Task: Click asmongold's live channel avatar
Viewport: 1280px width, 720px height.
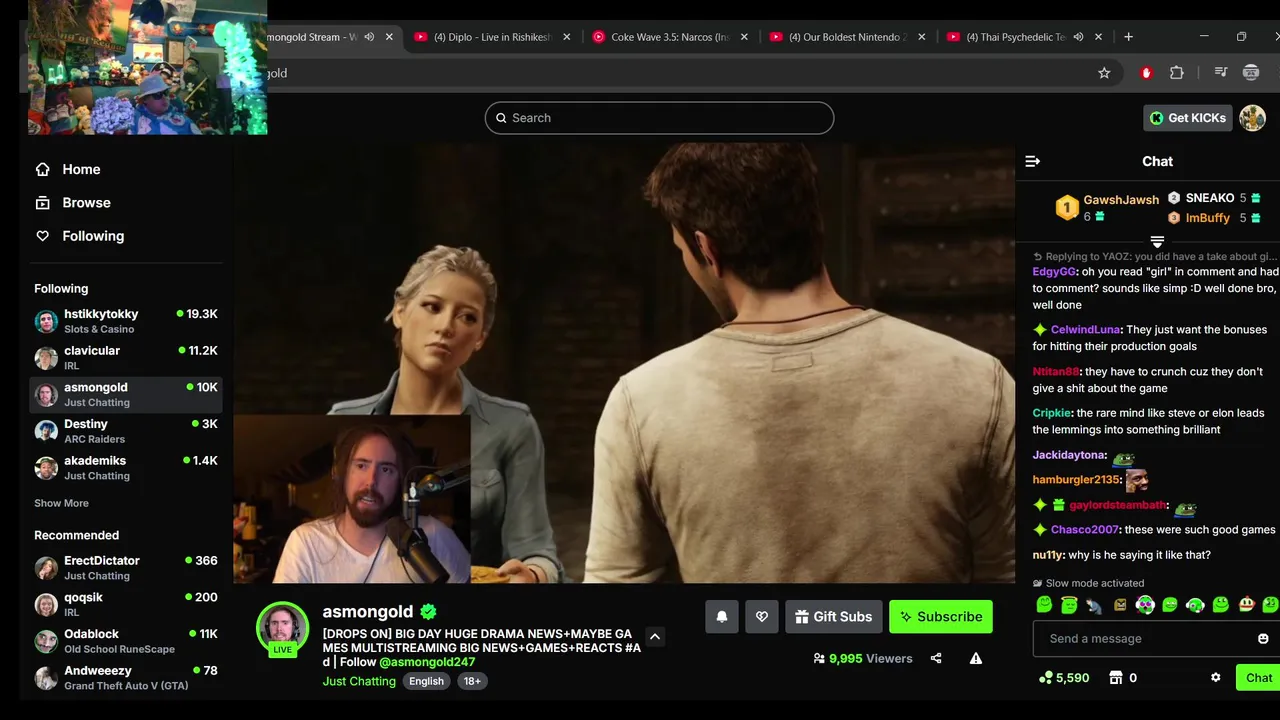Action: click(x=283, y=629)
